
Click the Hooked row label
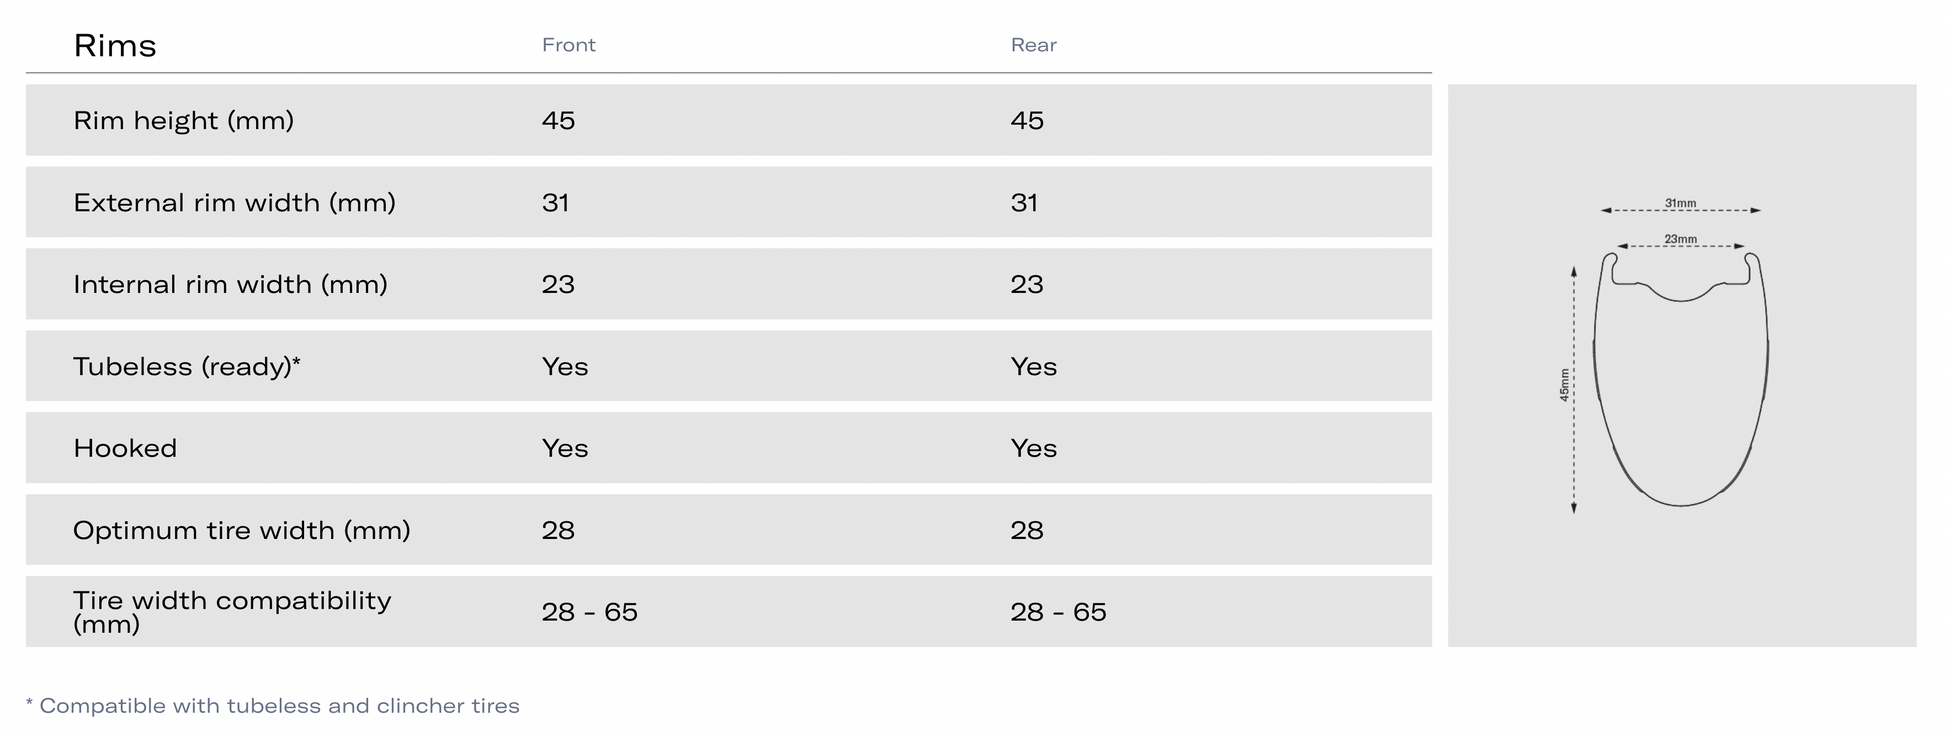click(125, 449)
